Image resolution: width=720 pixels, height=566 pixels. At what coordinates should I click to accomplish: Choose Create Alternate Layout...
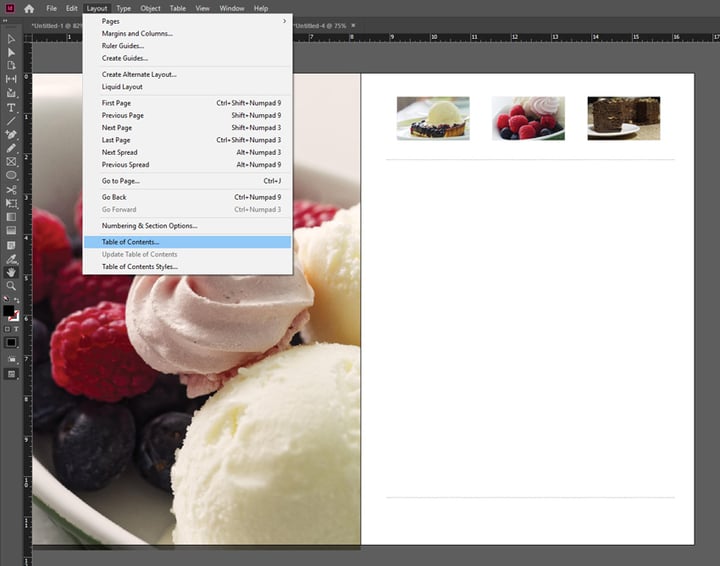(x=187, y=74)
